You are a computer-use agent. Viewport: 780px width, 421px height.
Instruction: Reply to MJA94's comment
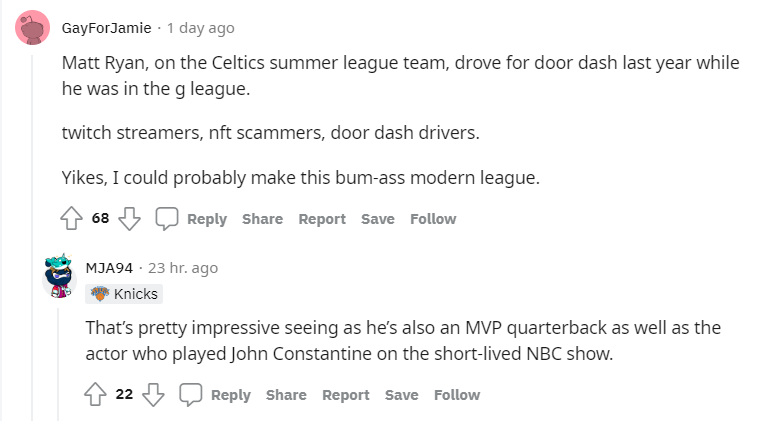click(x=231, y=395)
